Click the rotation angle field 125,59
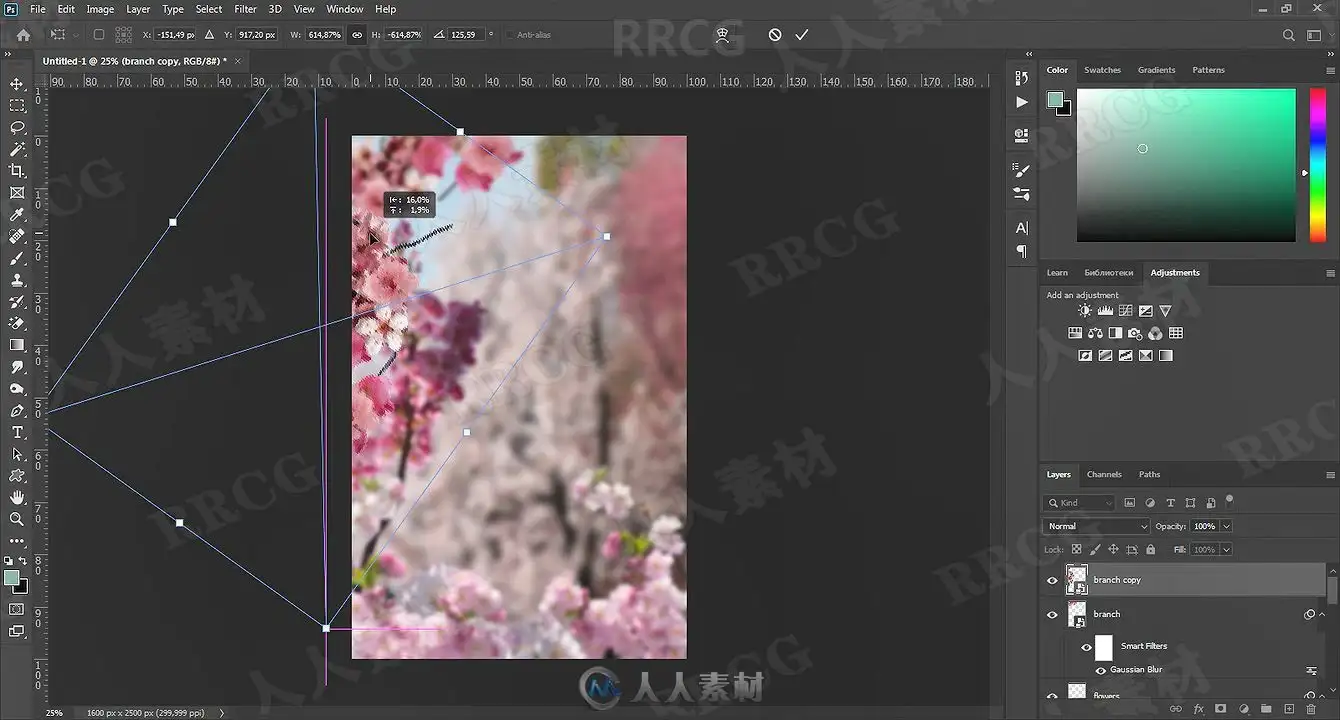 (x=466, y=35)
